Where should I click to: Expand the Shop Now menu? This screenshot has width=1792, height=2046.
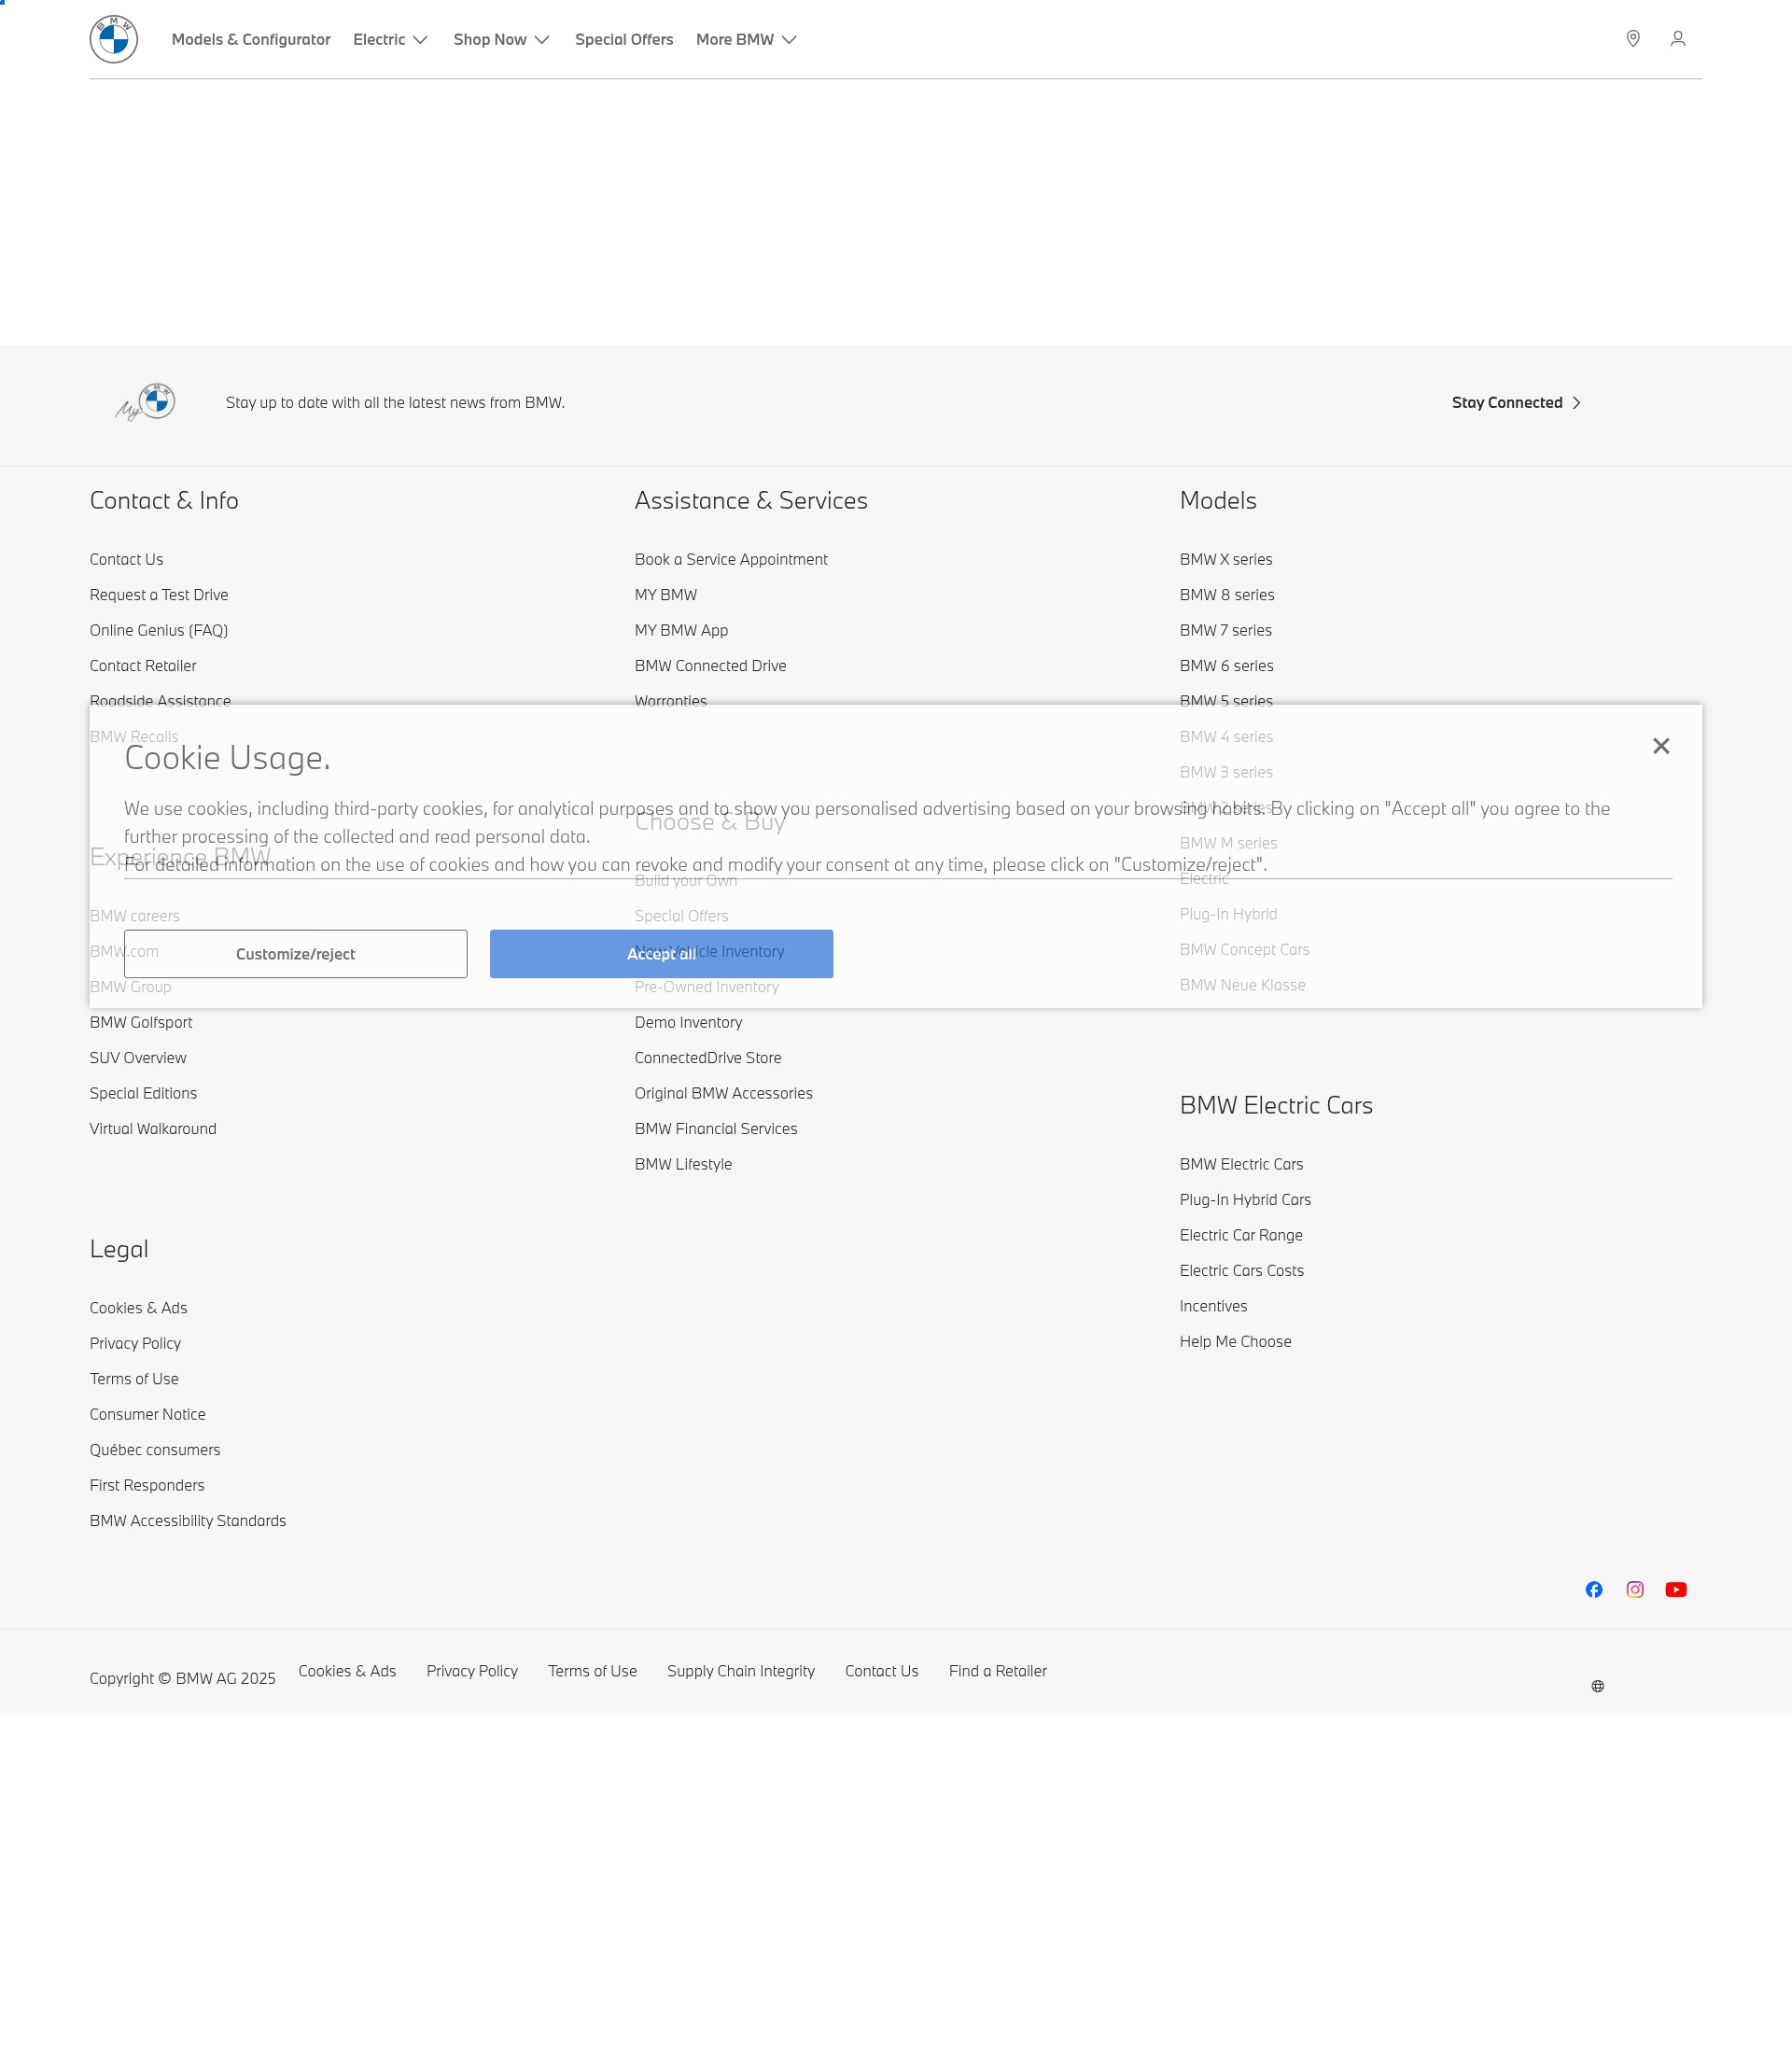(x=501, y=39)
